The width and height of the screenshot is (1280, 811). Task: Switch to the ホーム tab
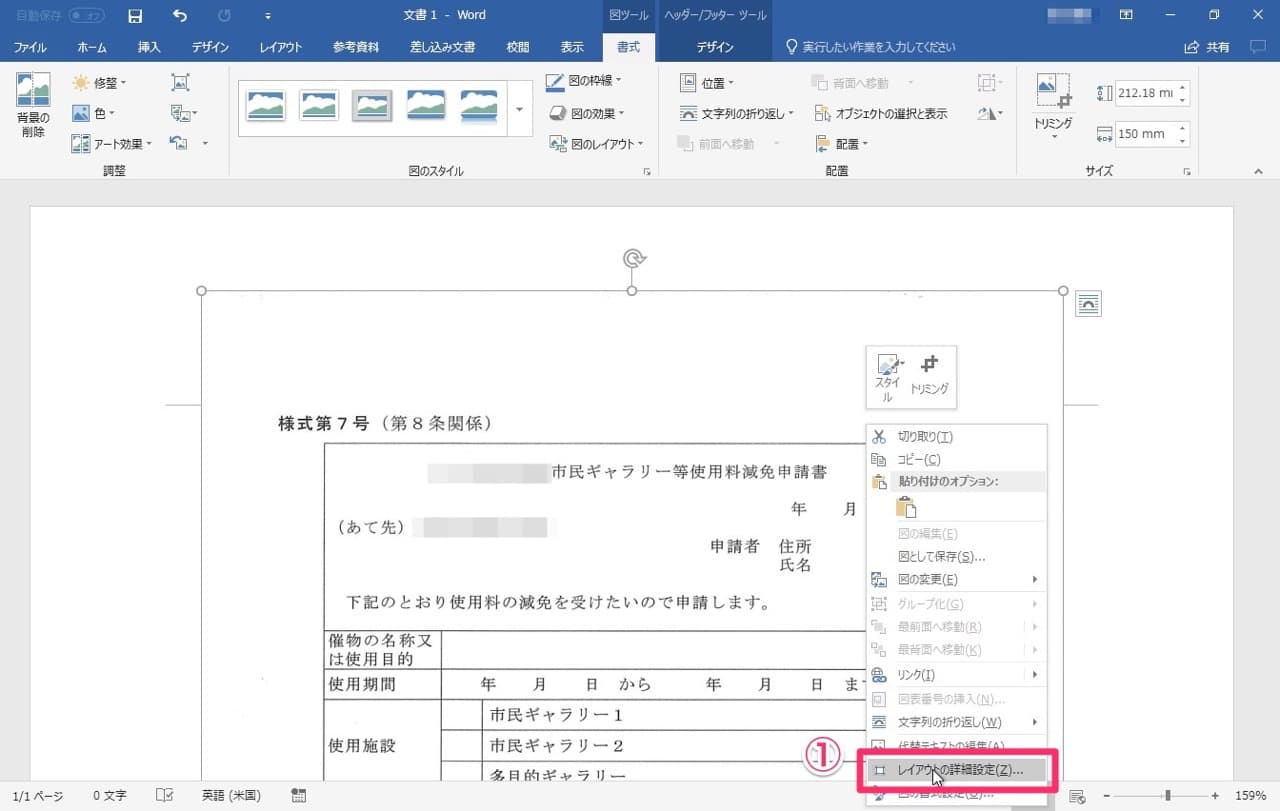[x=92, y=47]
